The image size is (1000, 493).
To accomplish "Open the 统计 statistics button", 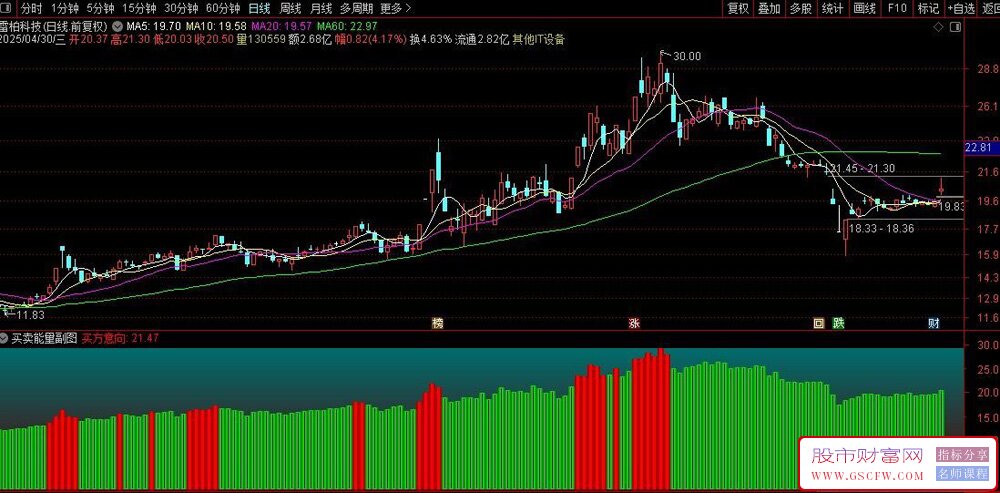I will coord(832,8).
